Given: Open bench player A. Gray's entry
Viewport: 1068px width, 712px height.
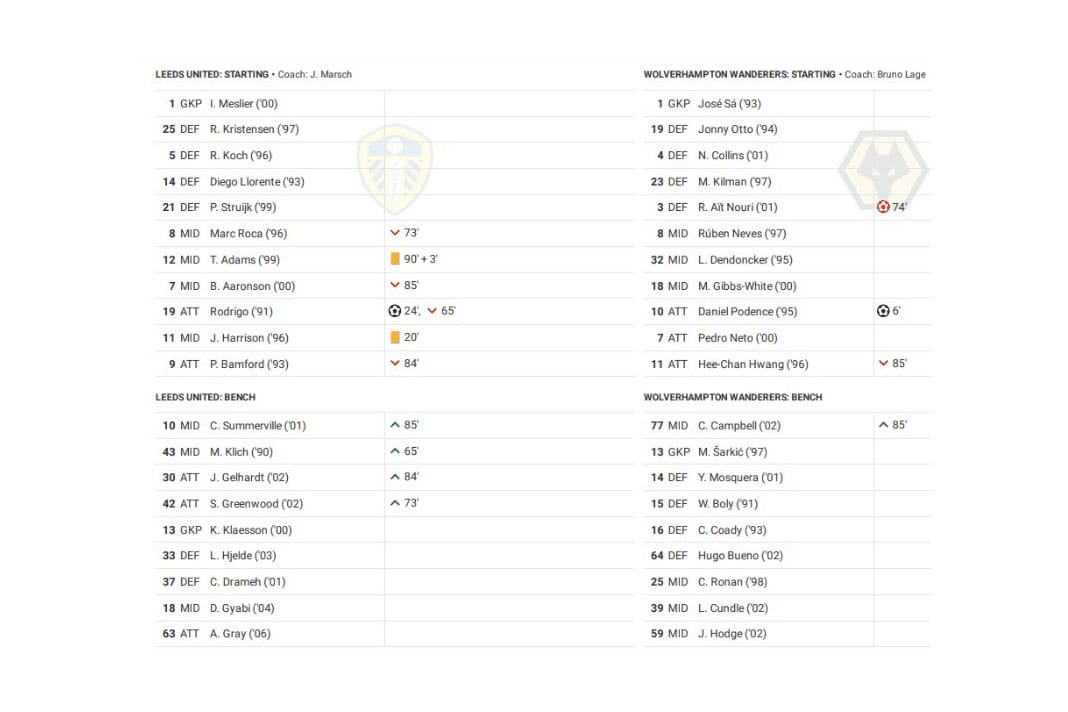Looking at the screenshot, I should point(240,633).
